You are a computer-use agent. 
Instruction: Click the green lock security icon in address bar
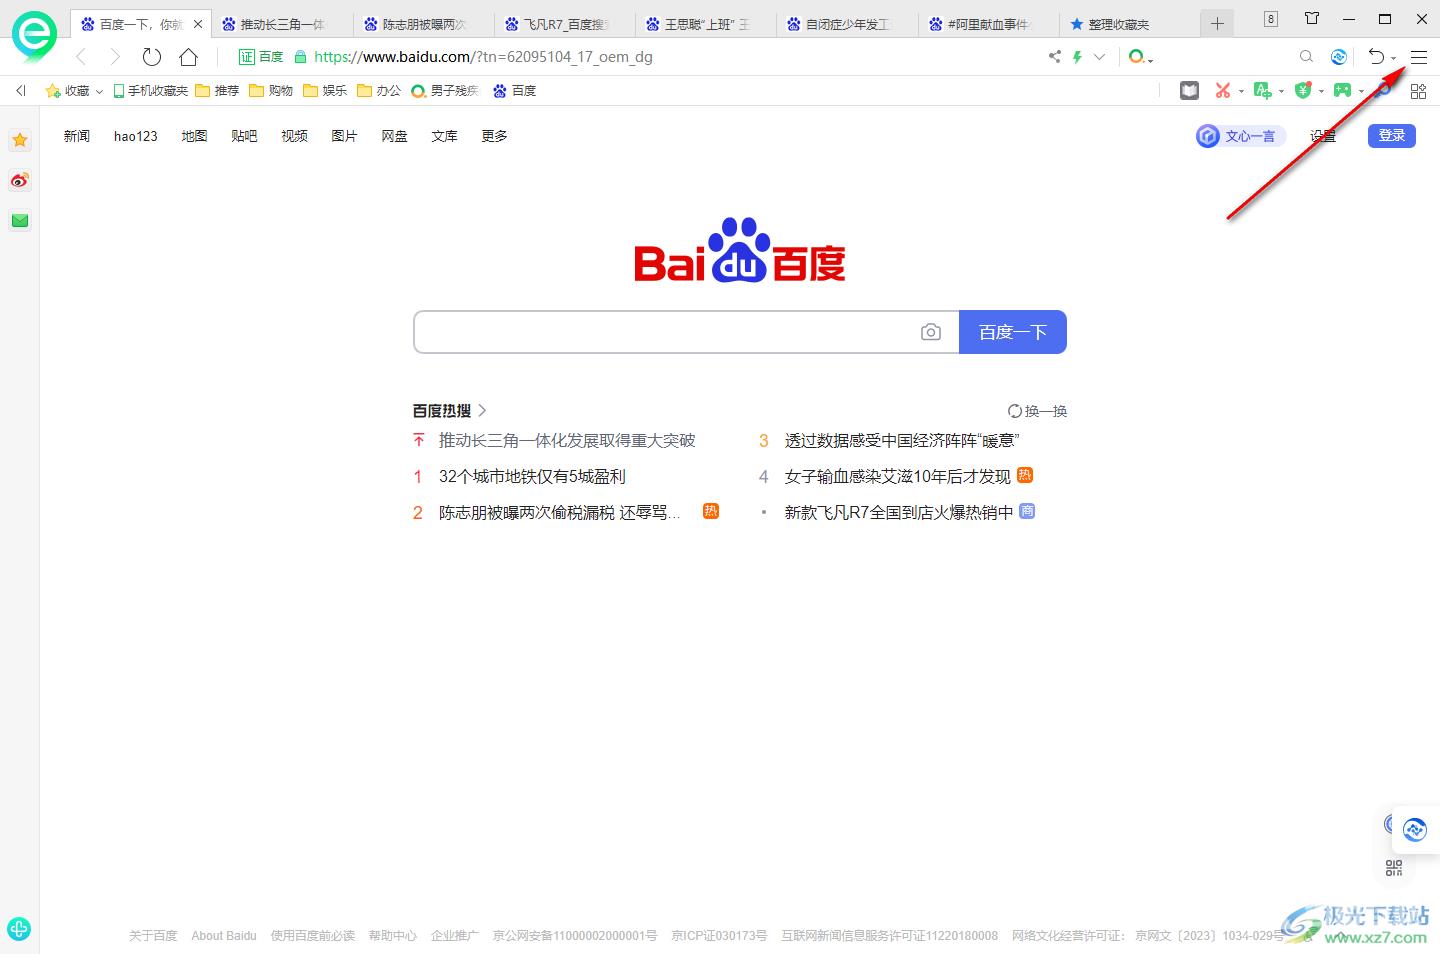[x=300, y=57]
